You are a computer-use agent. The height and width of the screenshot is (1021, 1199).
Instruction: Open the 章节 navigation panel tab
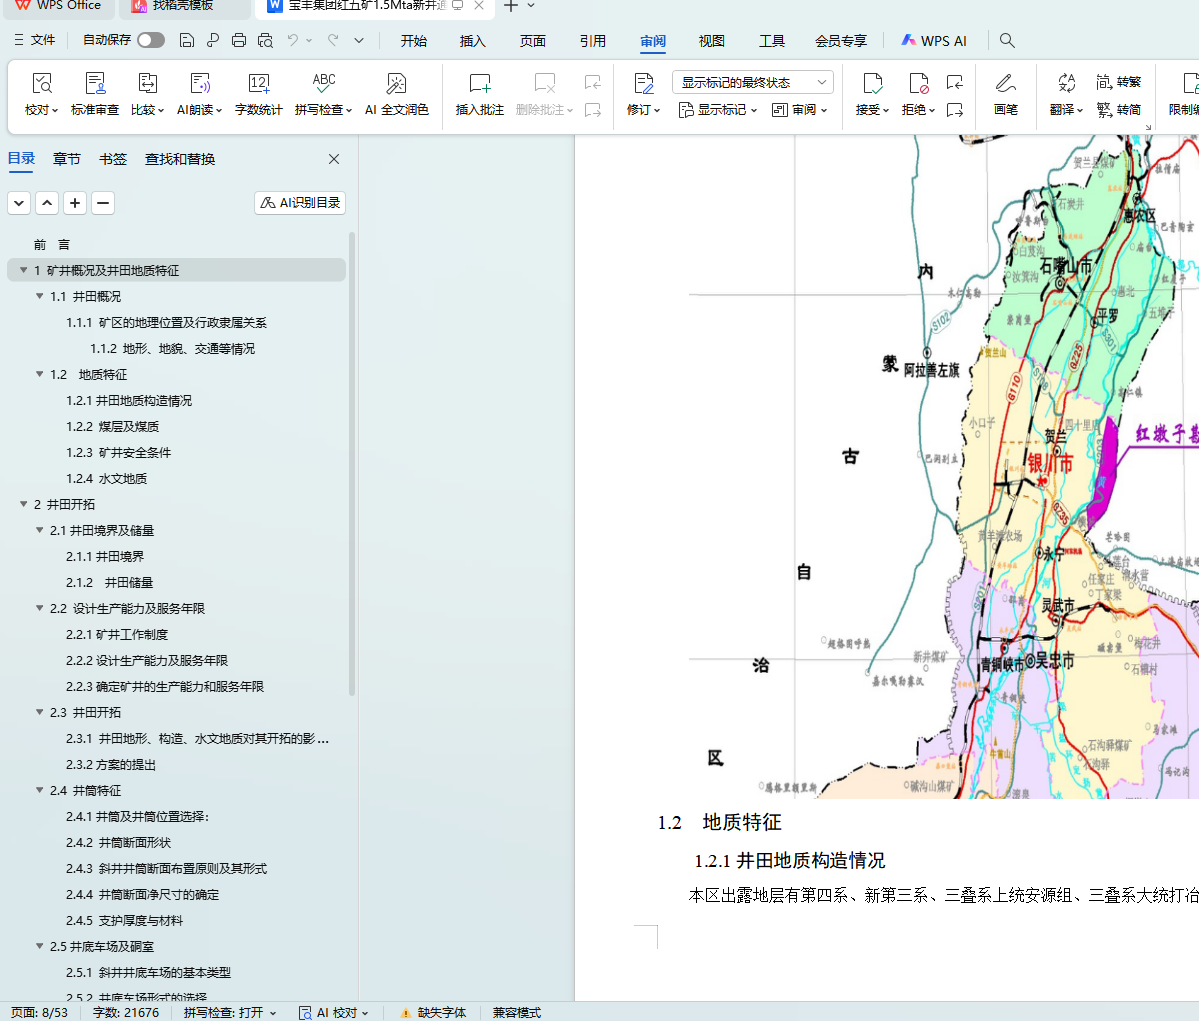(67, 159)
